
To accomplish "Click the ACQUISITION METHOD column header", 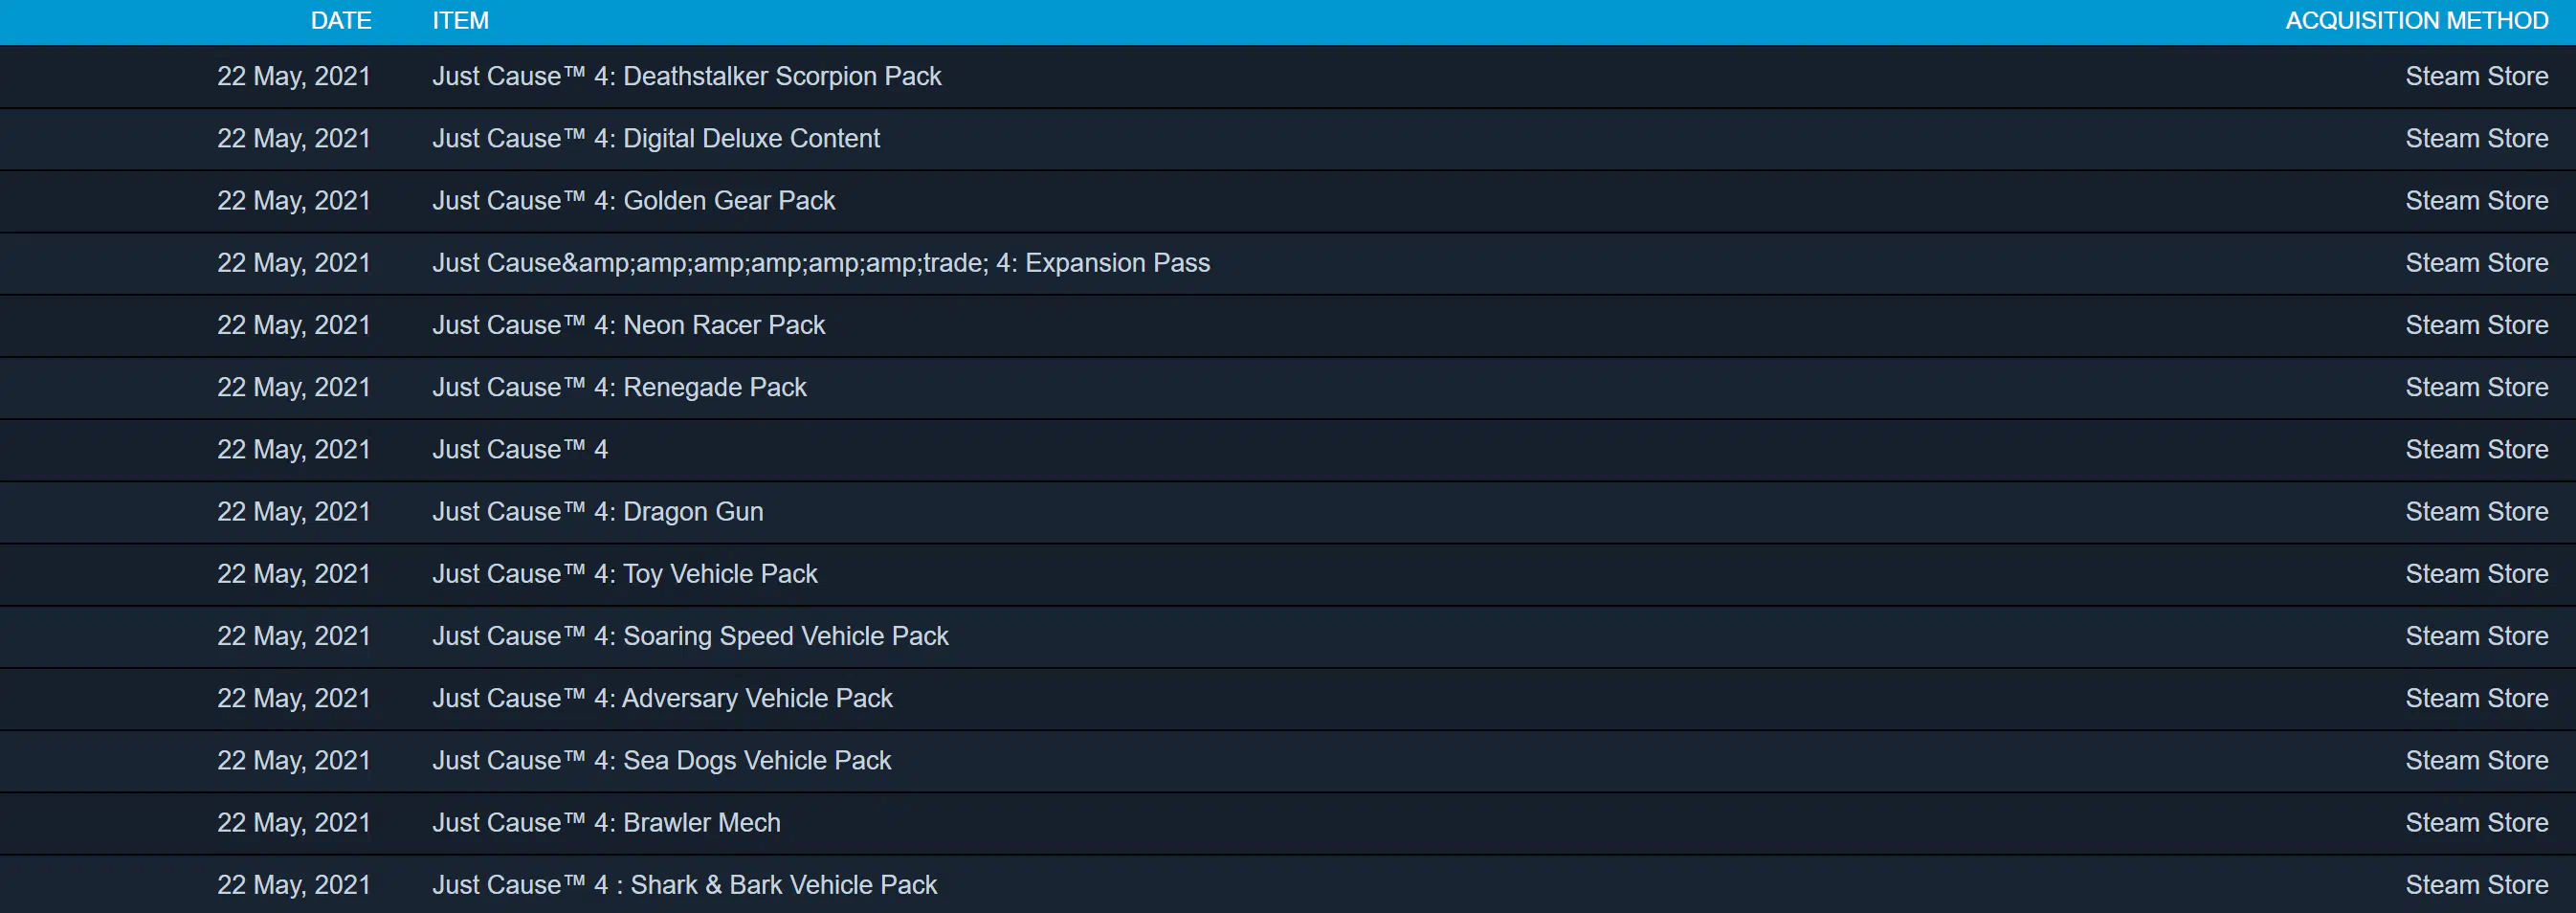I will tap(2415, 21).
